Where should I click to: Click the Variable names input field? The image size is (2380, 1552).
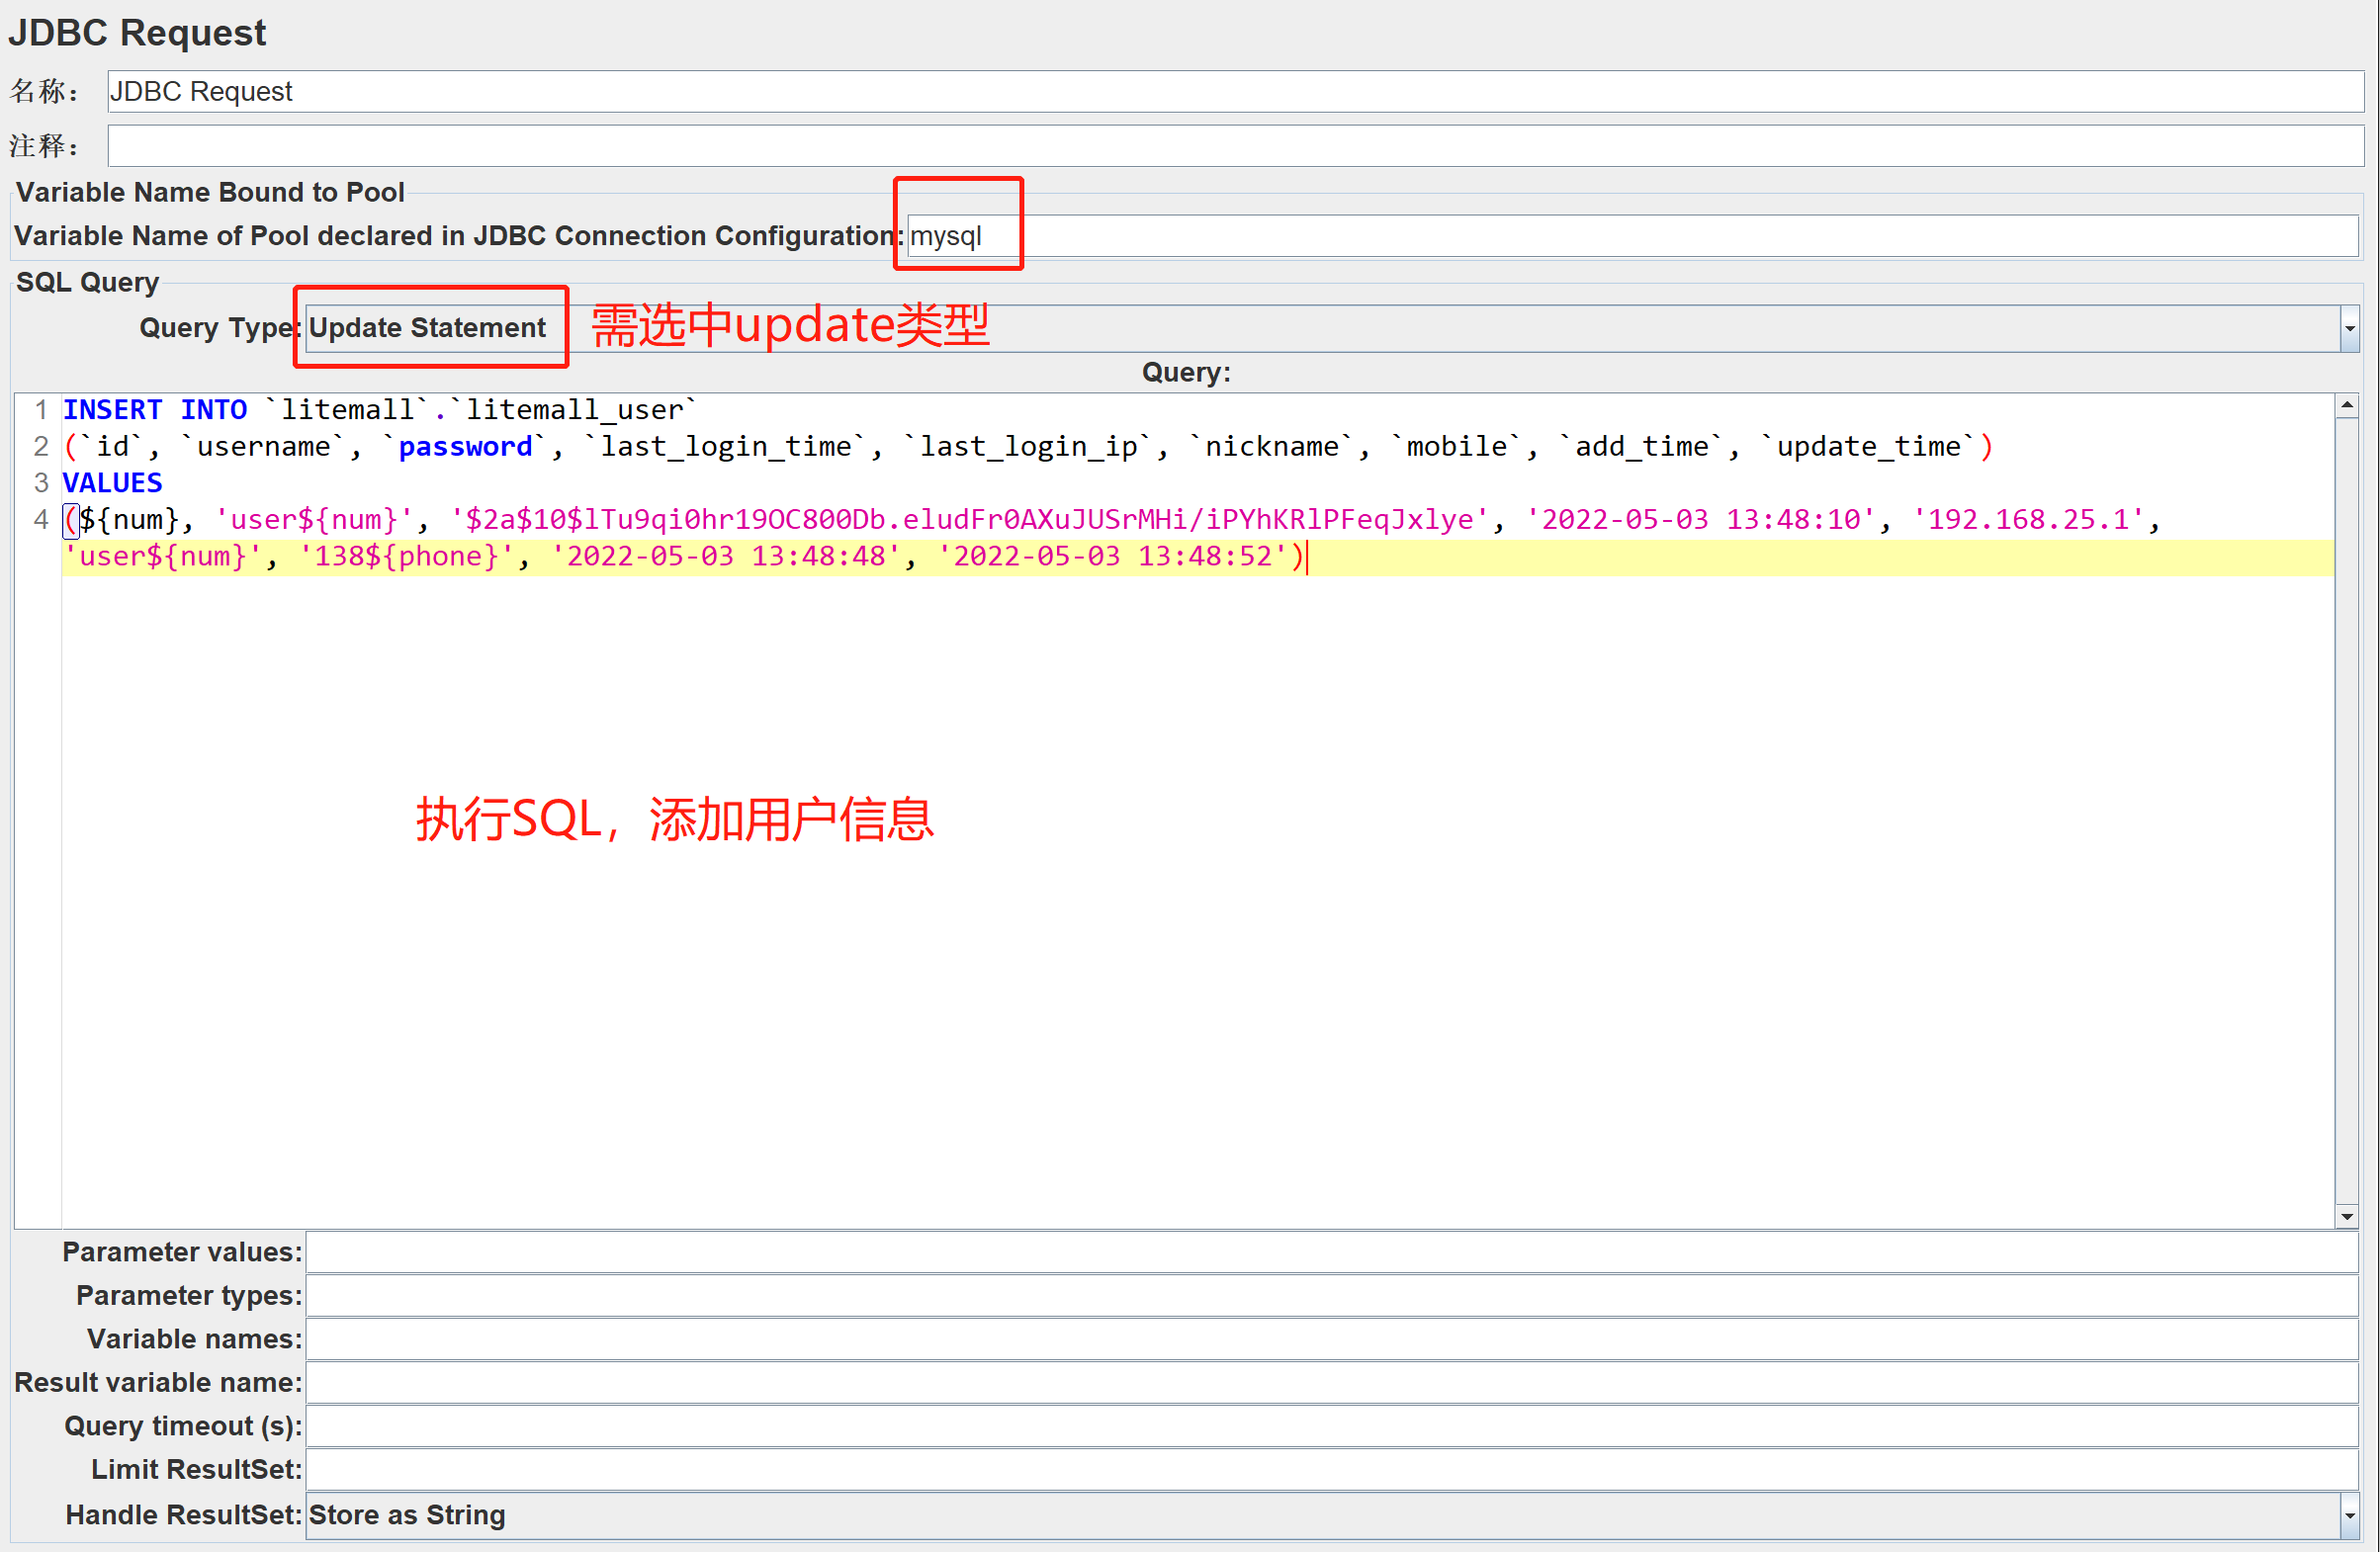click(x=1330, y=1339)
